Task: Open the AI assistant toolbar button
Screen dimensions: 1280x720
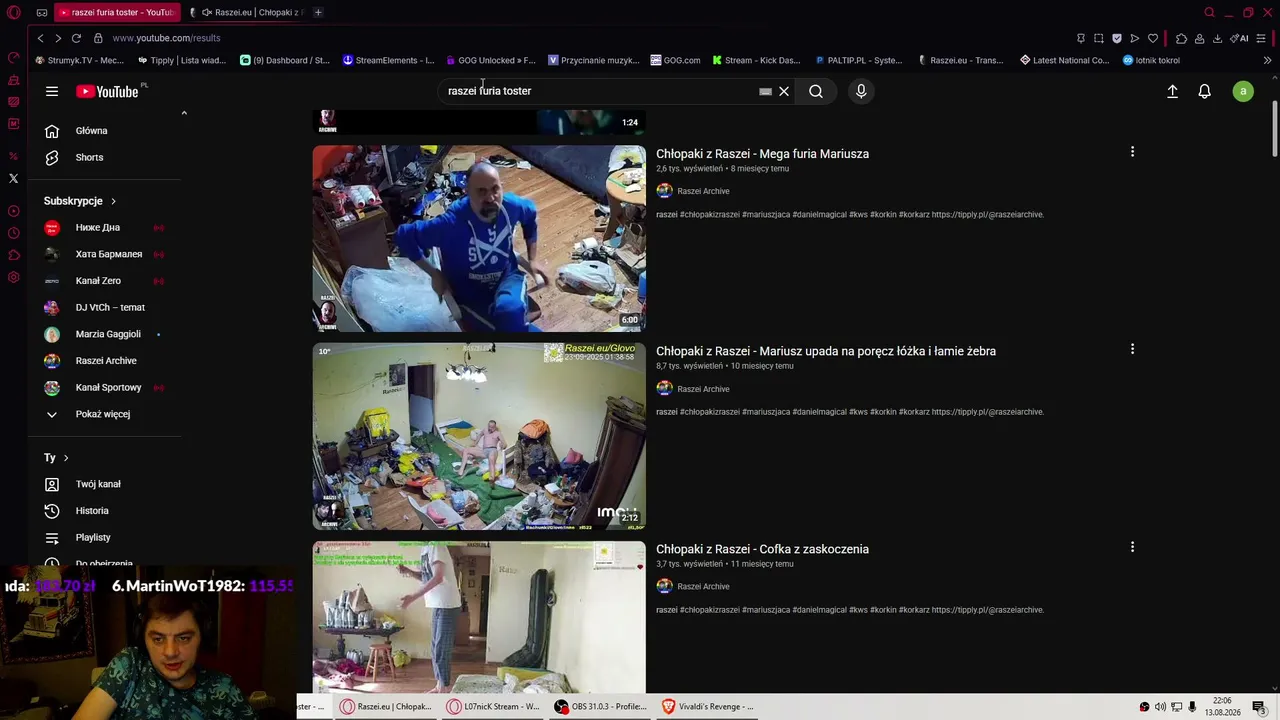Action: pyautogui.click(x=1239, y=38)
